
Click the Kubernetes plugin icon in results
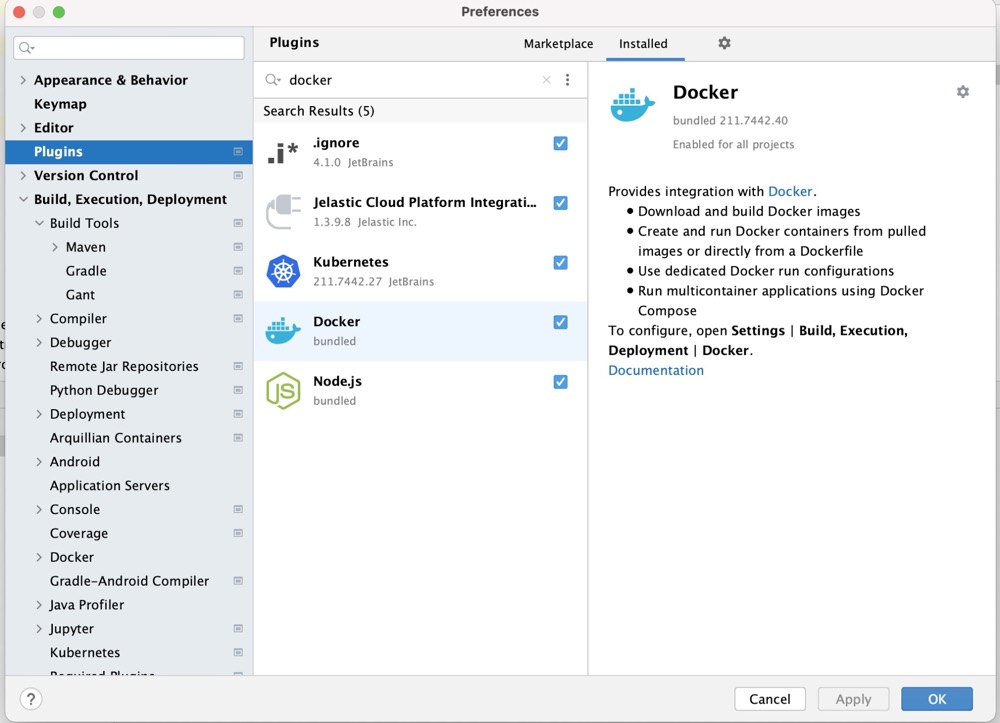click(283, 271)
